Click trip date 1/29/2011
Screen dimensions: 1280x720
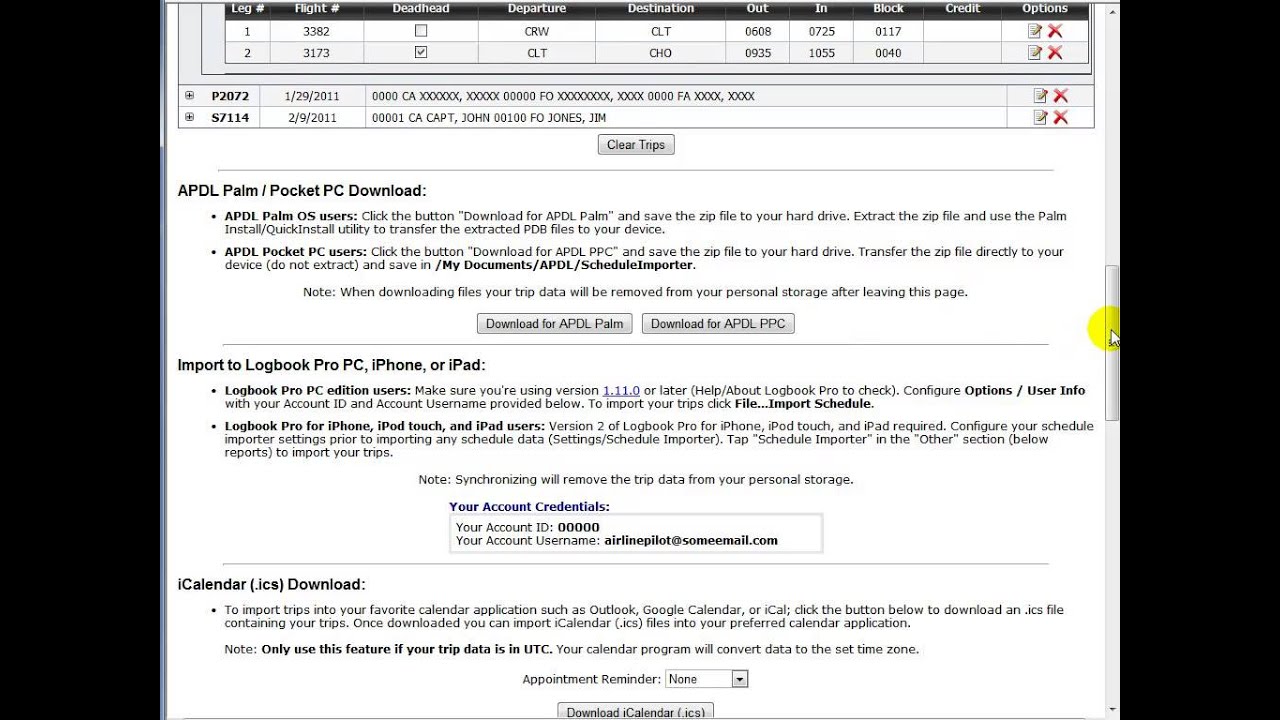(312, 96)
